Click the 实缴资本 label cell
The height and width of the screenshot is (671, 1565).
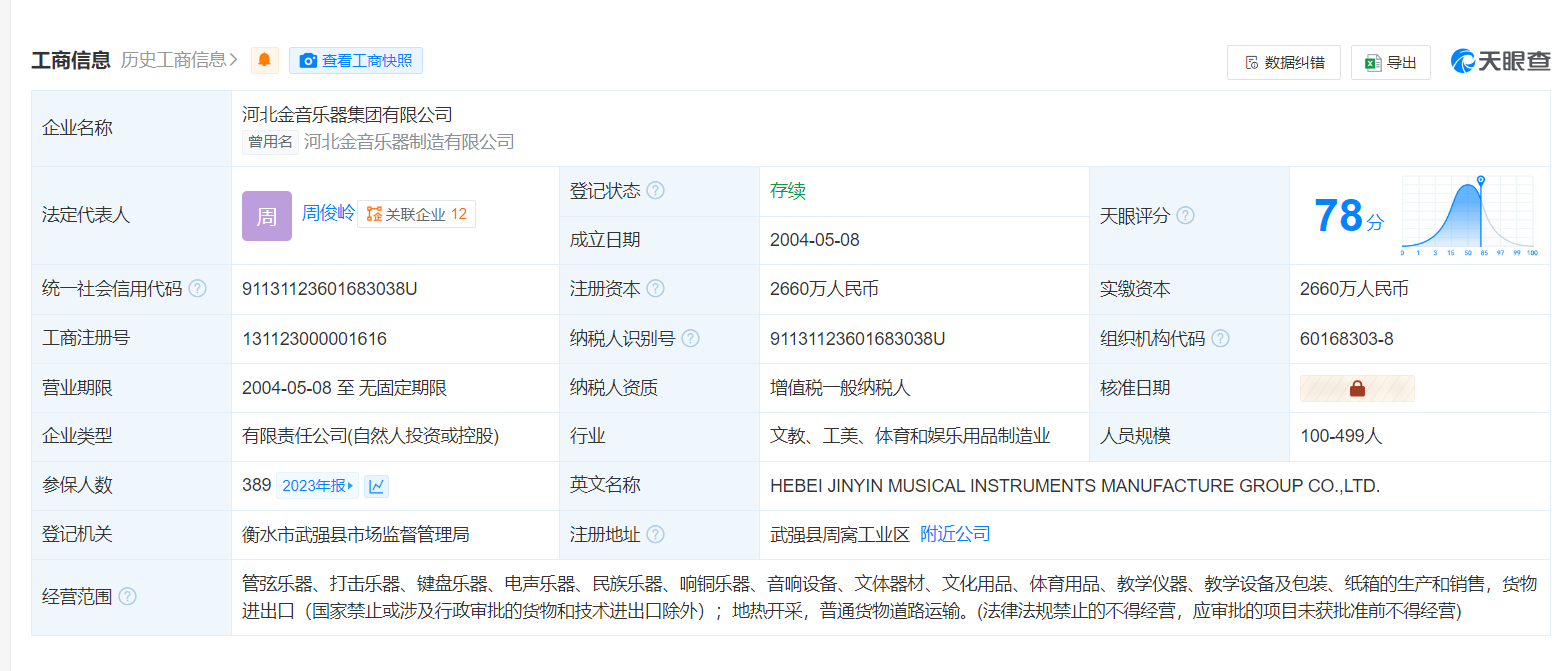[1190, 289]
